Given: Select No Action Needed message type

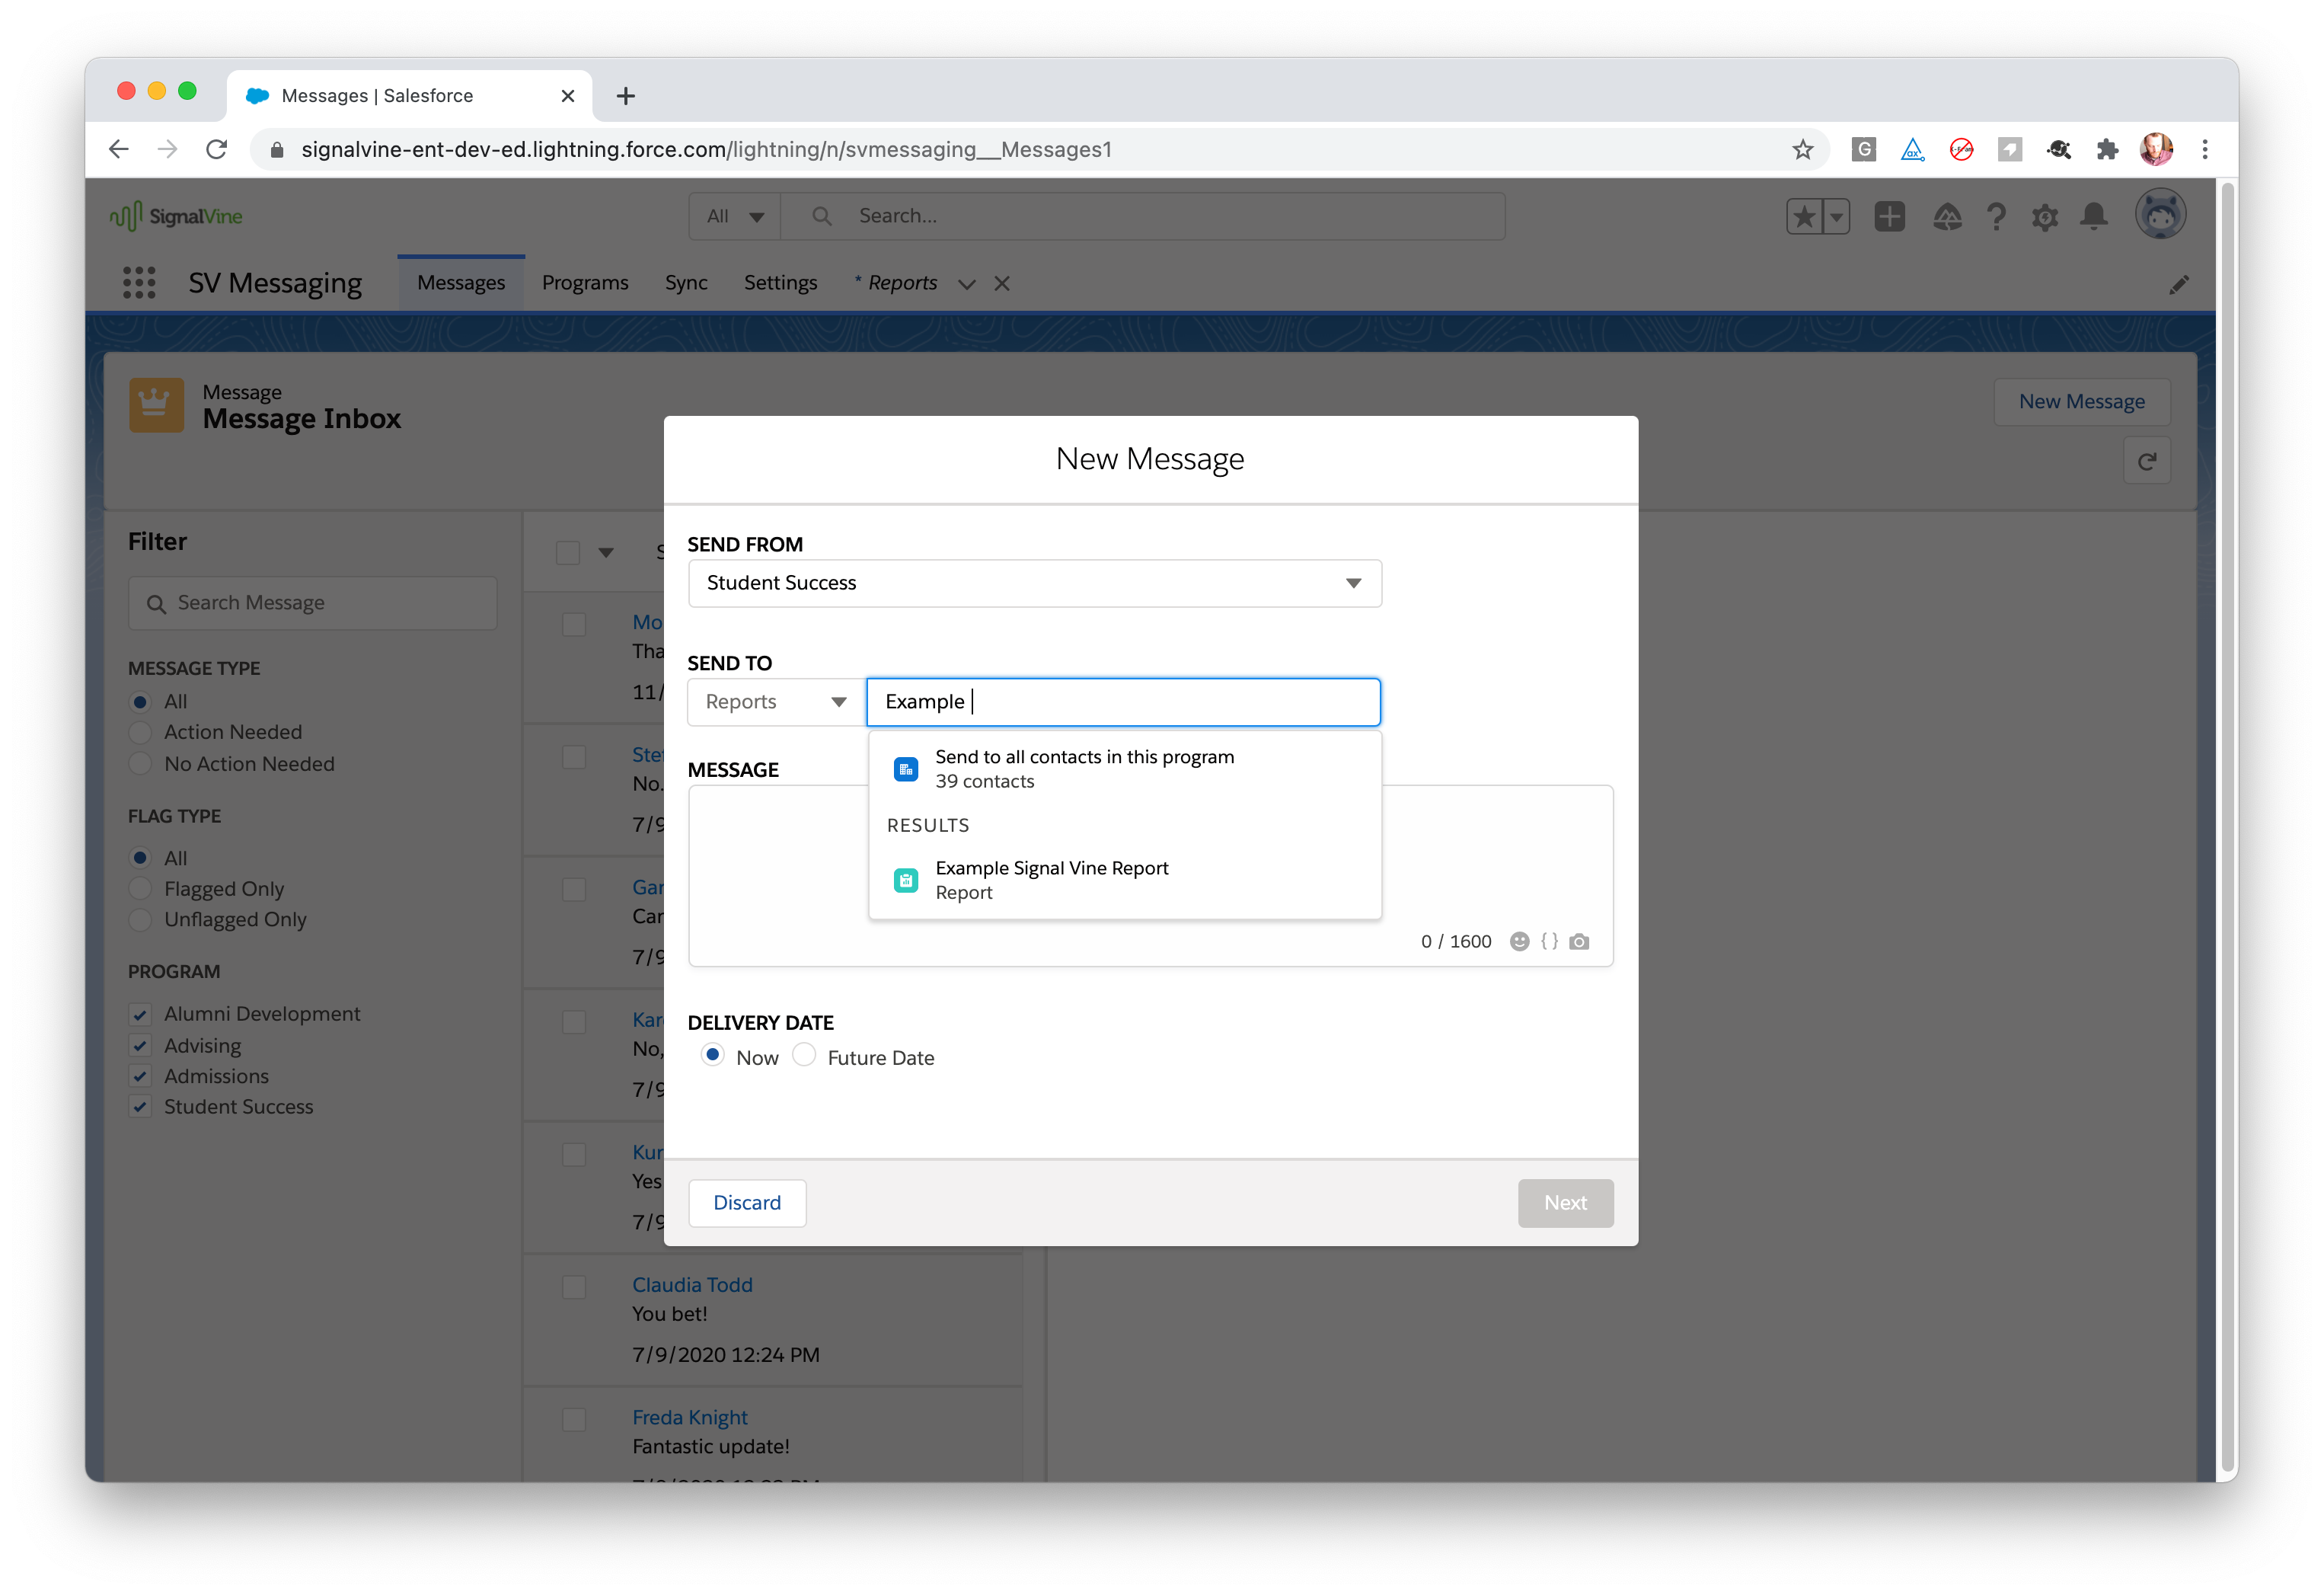Looking at the screenshot, I should [x=141, y=764].
